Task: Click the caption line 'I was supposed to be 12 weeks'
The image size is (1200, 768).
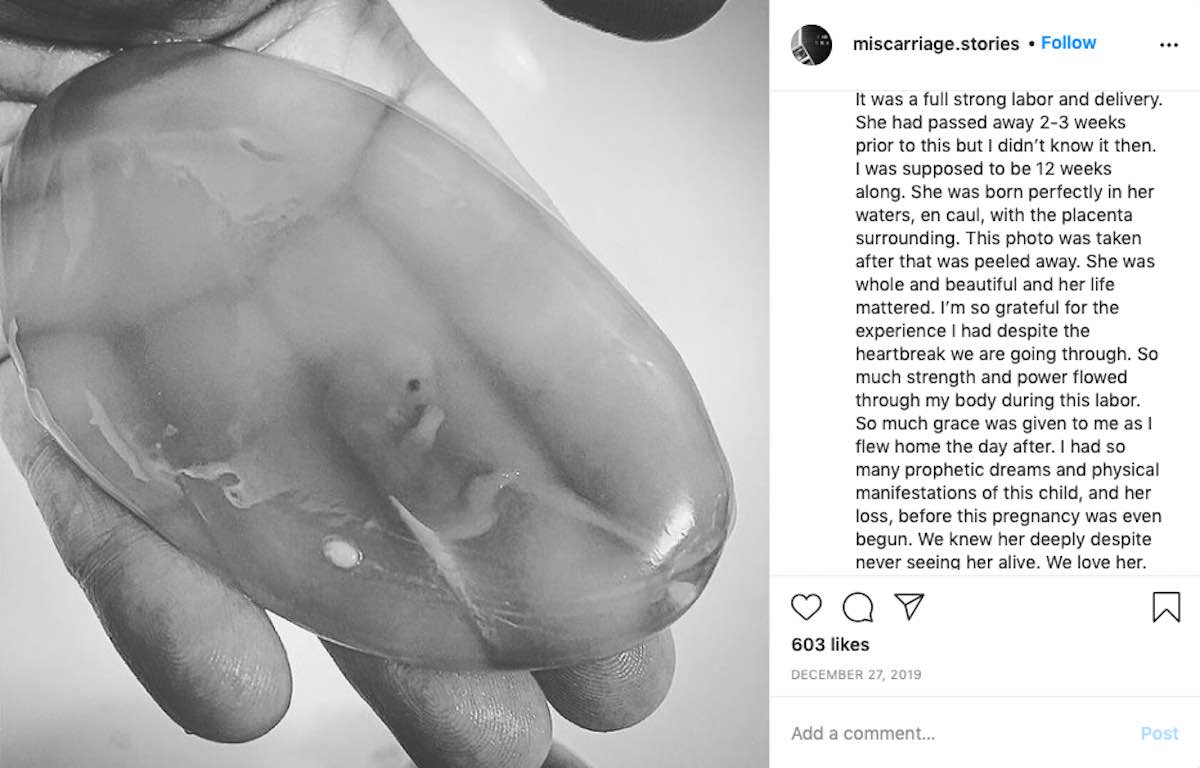Action: 983,169
